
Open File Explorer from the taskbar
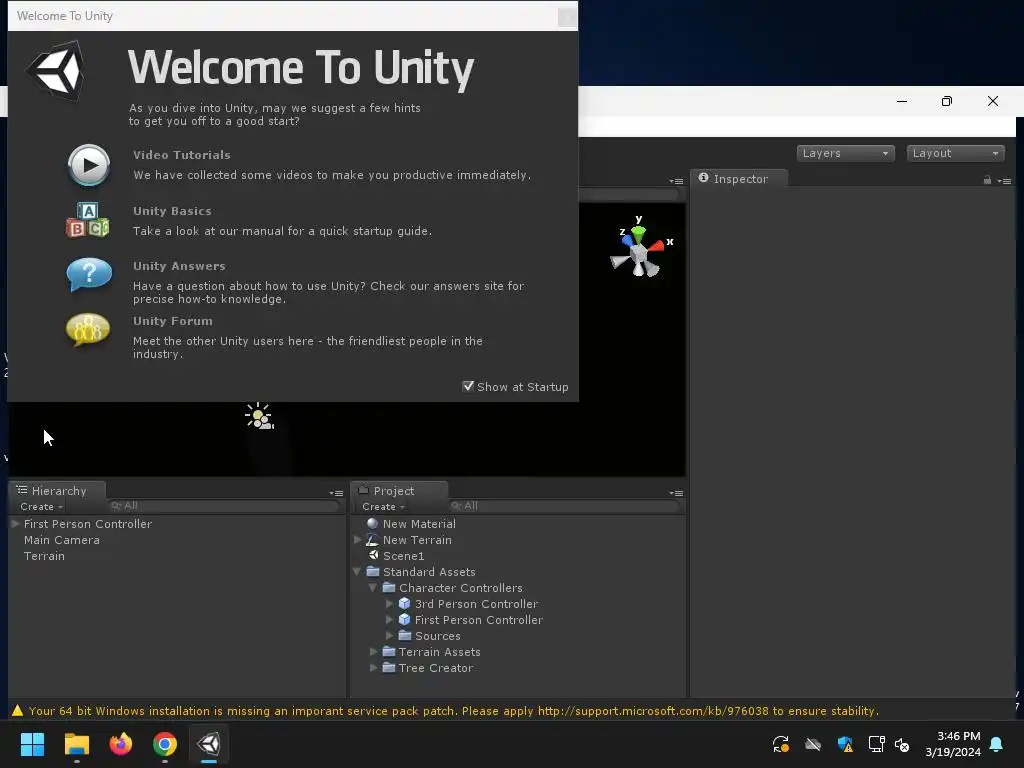(x=76, y=744)
